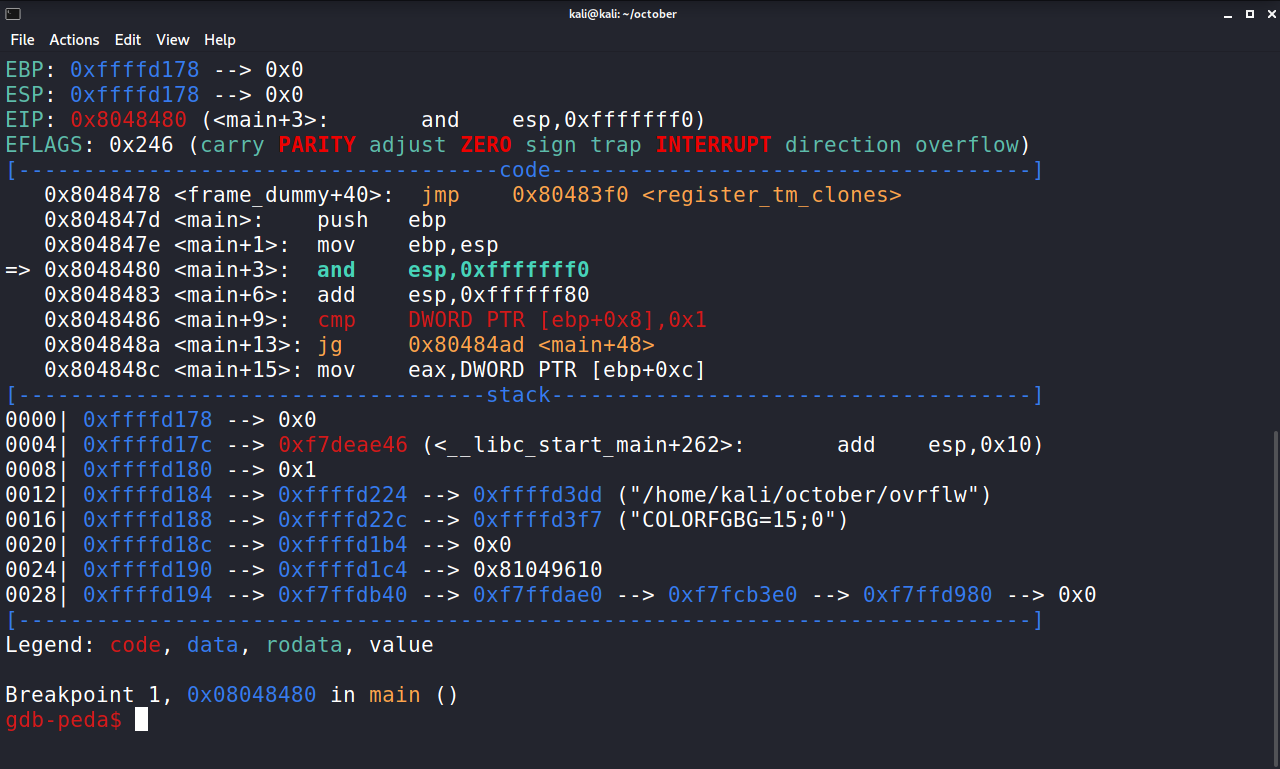Viewport: 1280px width, 769px height.
Task: Close the terminal window
Action: click(x=1269, y=14)
